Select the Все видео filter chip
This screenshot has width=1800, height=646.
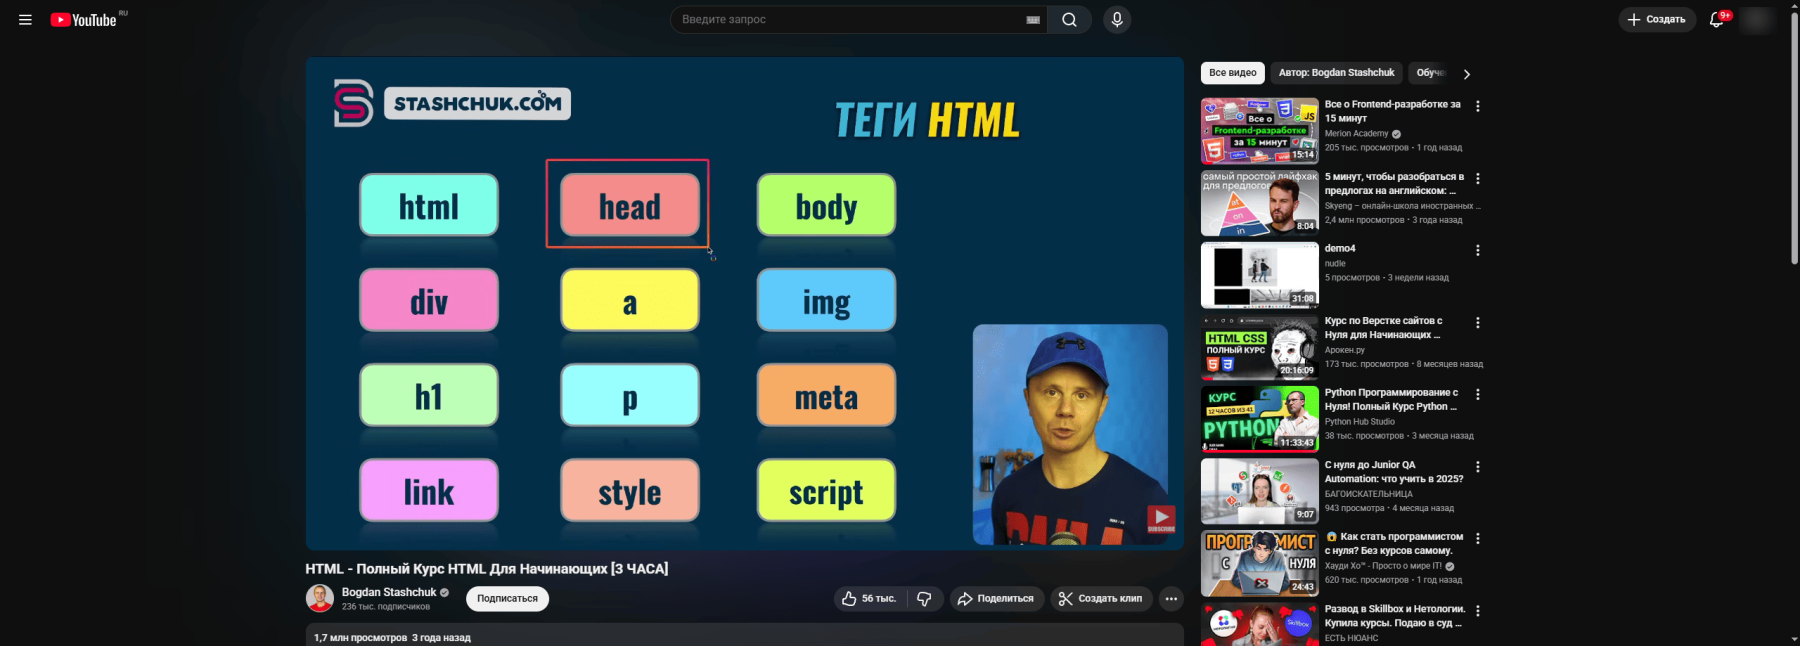tap(1232, 73)
